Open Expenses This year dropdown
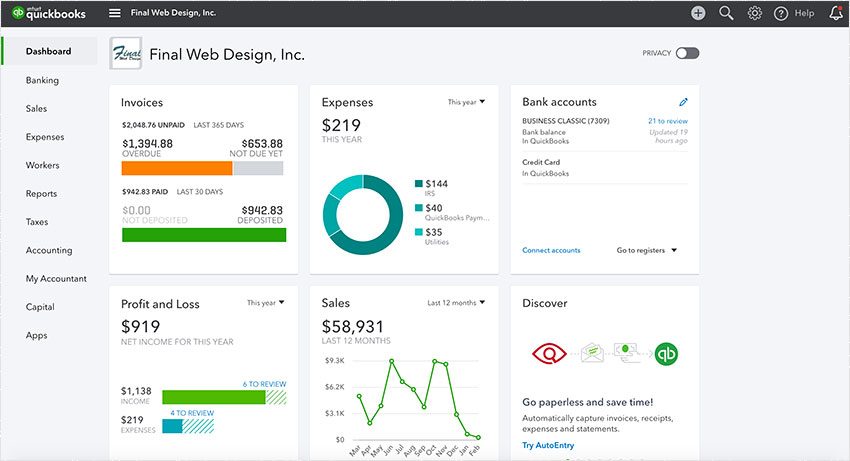Viewport: 850px width, 461px height. coord(466,102)
